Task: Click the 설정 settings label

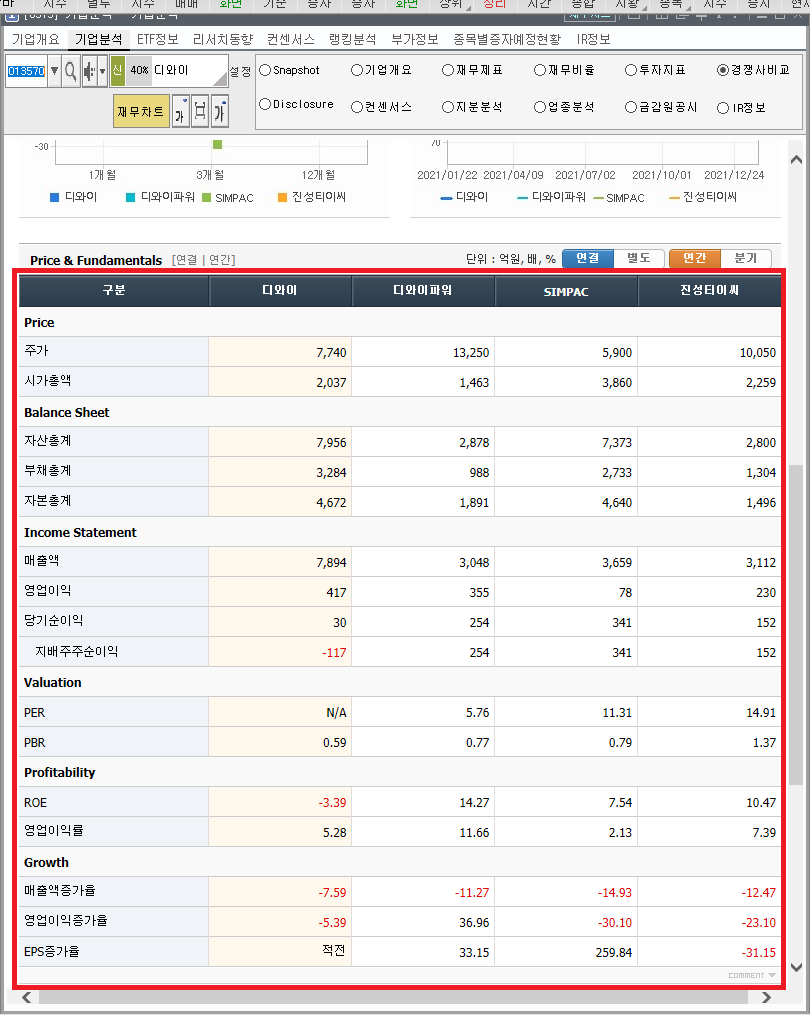Action: [240, 72]
